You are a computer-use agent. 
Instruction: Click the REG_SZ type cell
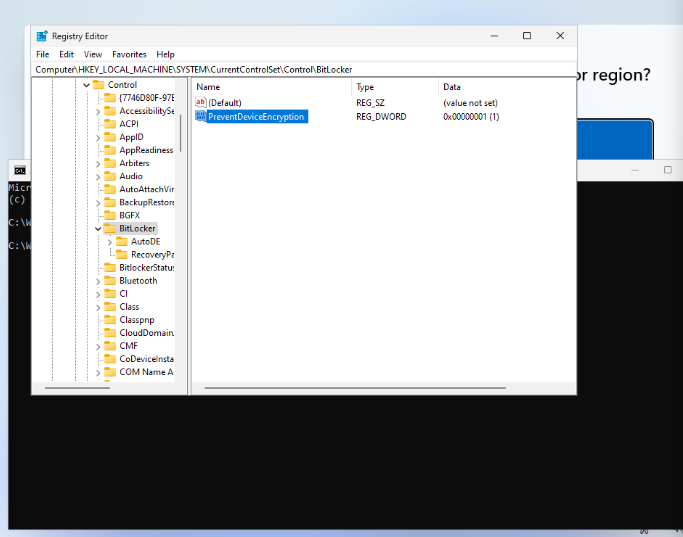(x=370, y=103)
